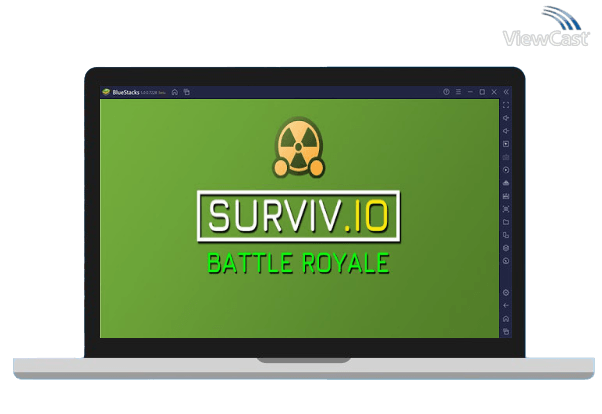
Task: Click the radiation character game icon
Action: coord(299,147)
